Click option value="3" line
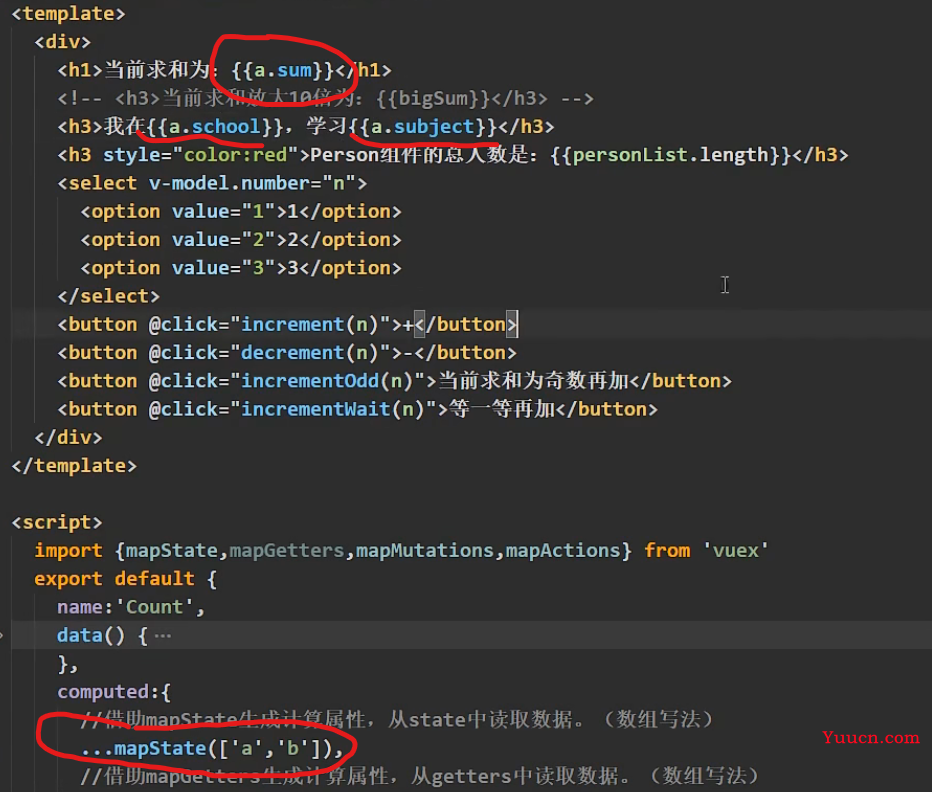The height and width of the screenshot is (792, 932). (241, 268)
